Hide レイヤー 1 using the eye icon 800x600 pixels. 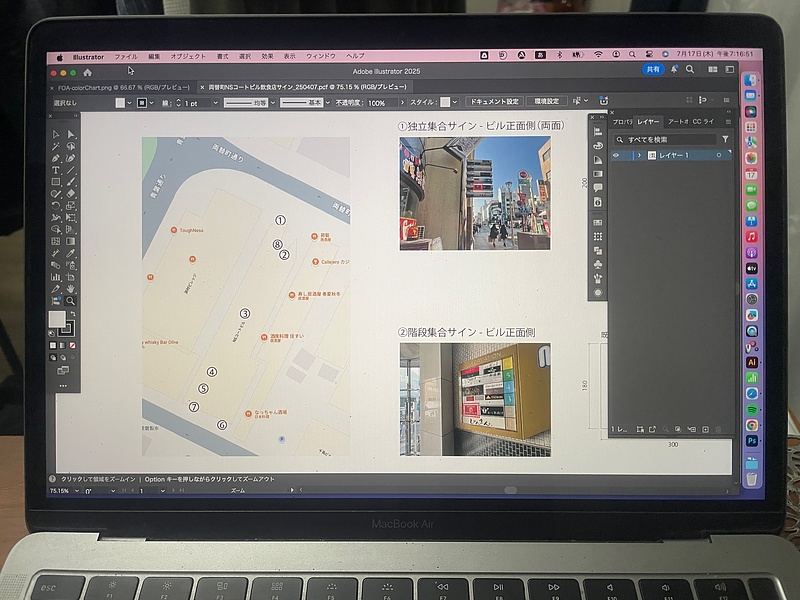point(616,156)
